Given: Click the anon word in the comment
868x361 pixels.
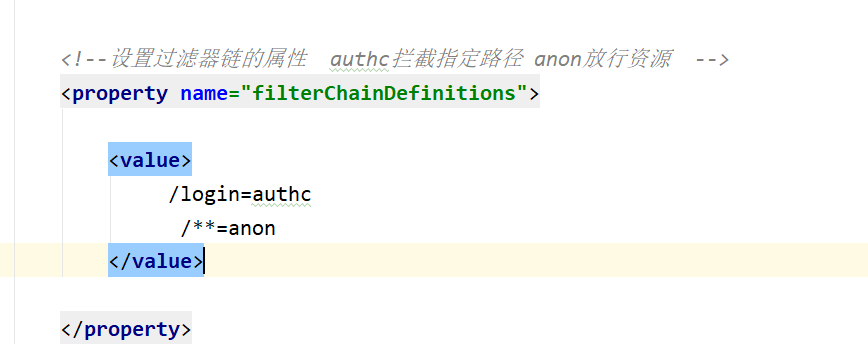Looking at the screenshot, I should (x=557, y=59).
